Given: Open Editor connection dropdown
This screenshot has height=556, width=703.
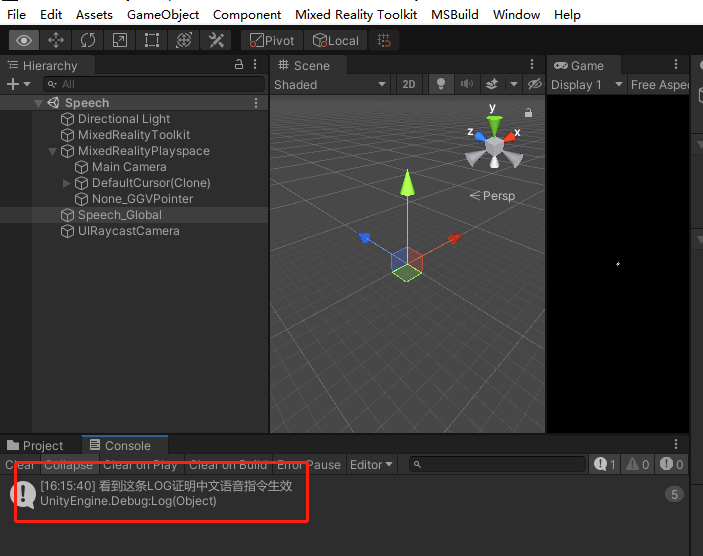Looking at the screenshot, I should click(371, 465).
